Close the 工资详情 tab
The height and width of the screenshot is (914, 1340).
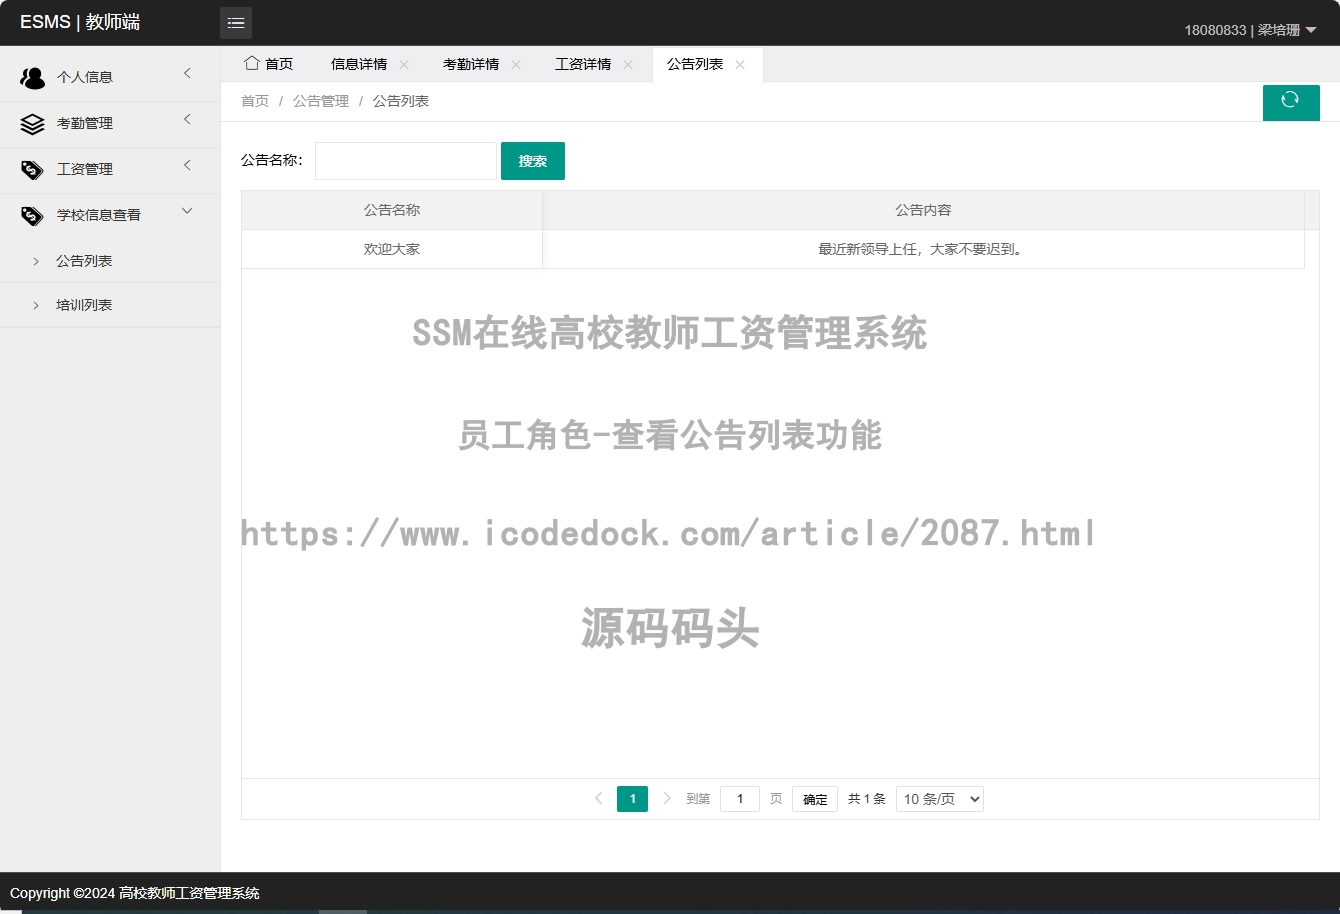point(628,64)
